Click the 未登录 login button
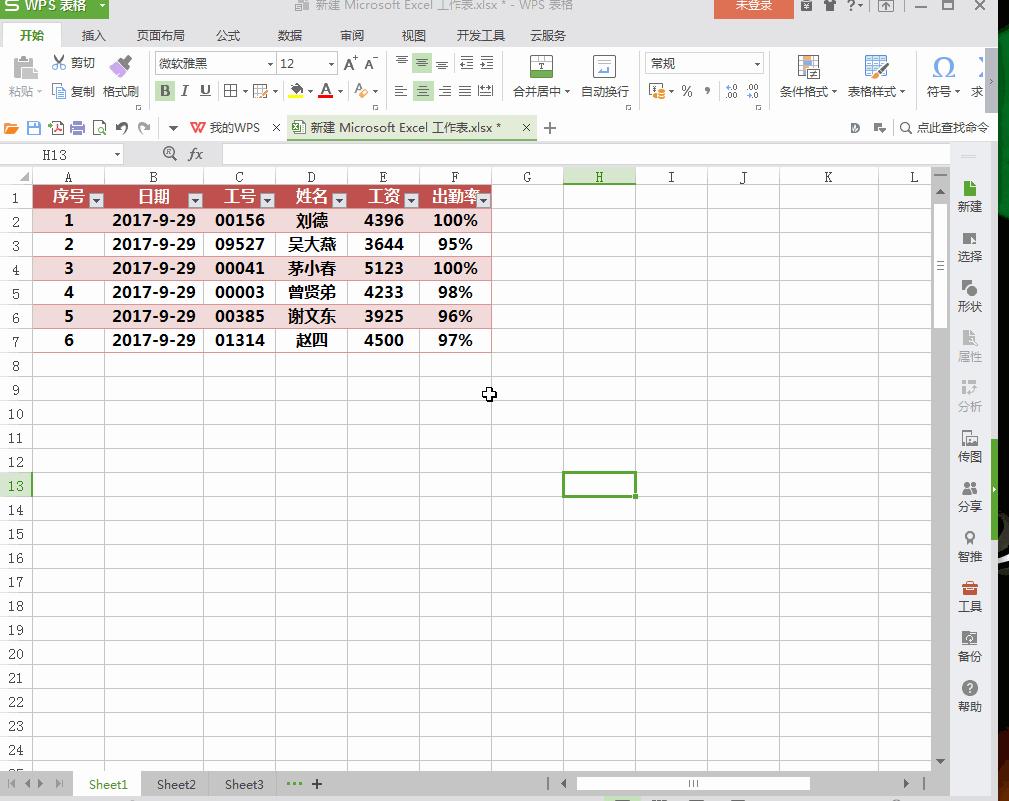 [x=753, y=6]
